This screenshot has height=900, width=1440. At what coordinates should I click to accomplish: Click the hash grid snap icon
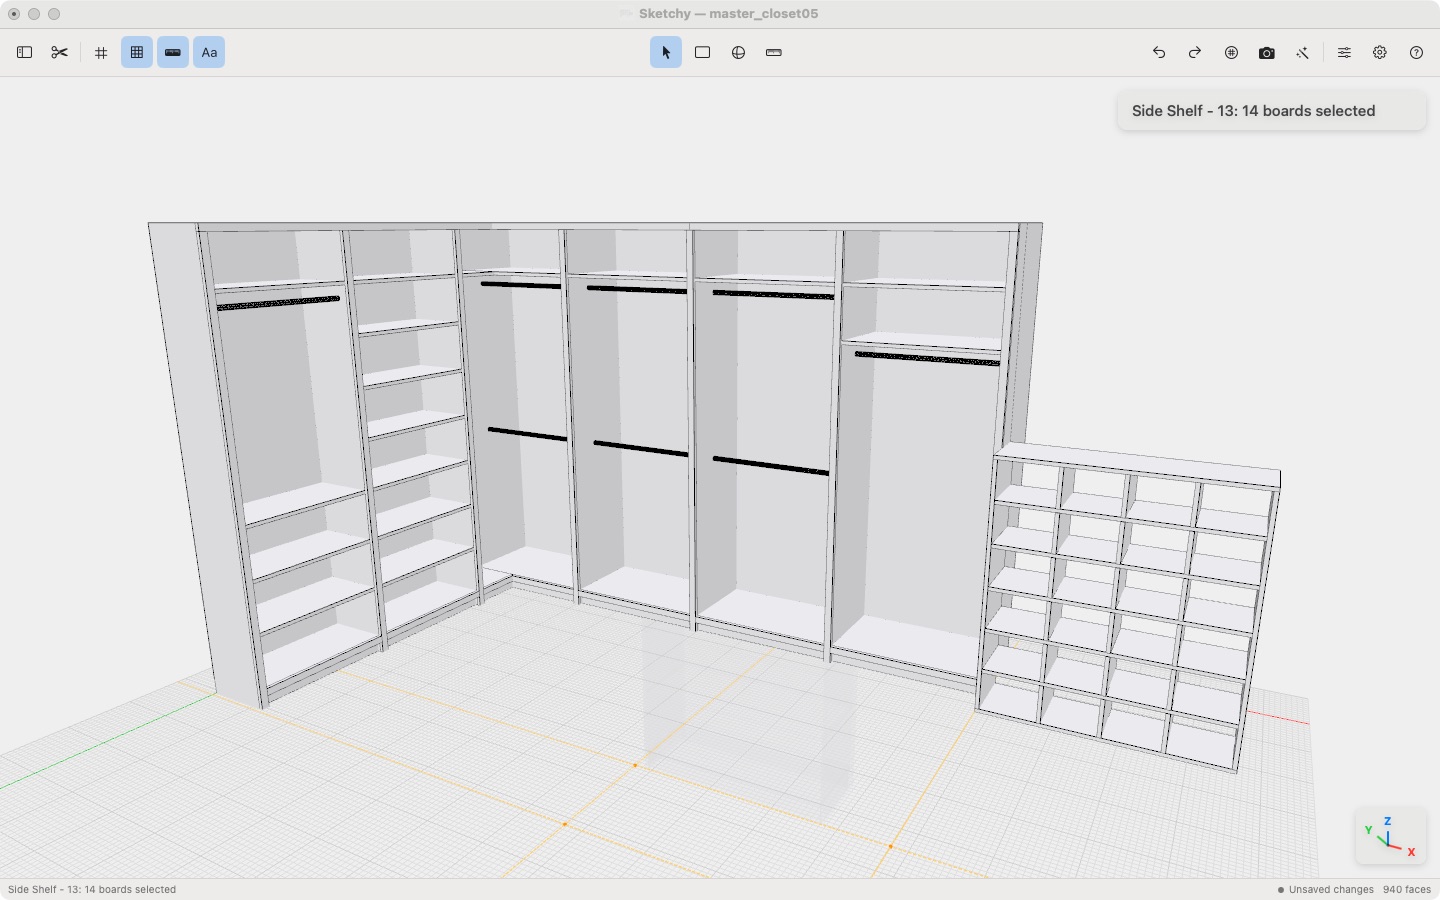[x=101, y=53]
